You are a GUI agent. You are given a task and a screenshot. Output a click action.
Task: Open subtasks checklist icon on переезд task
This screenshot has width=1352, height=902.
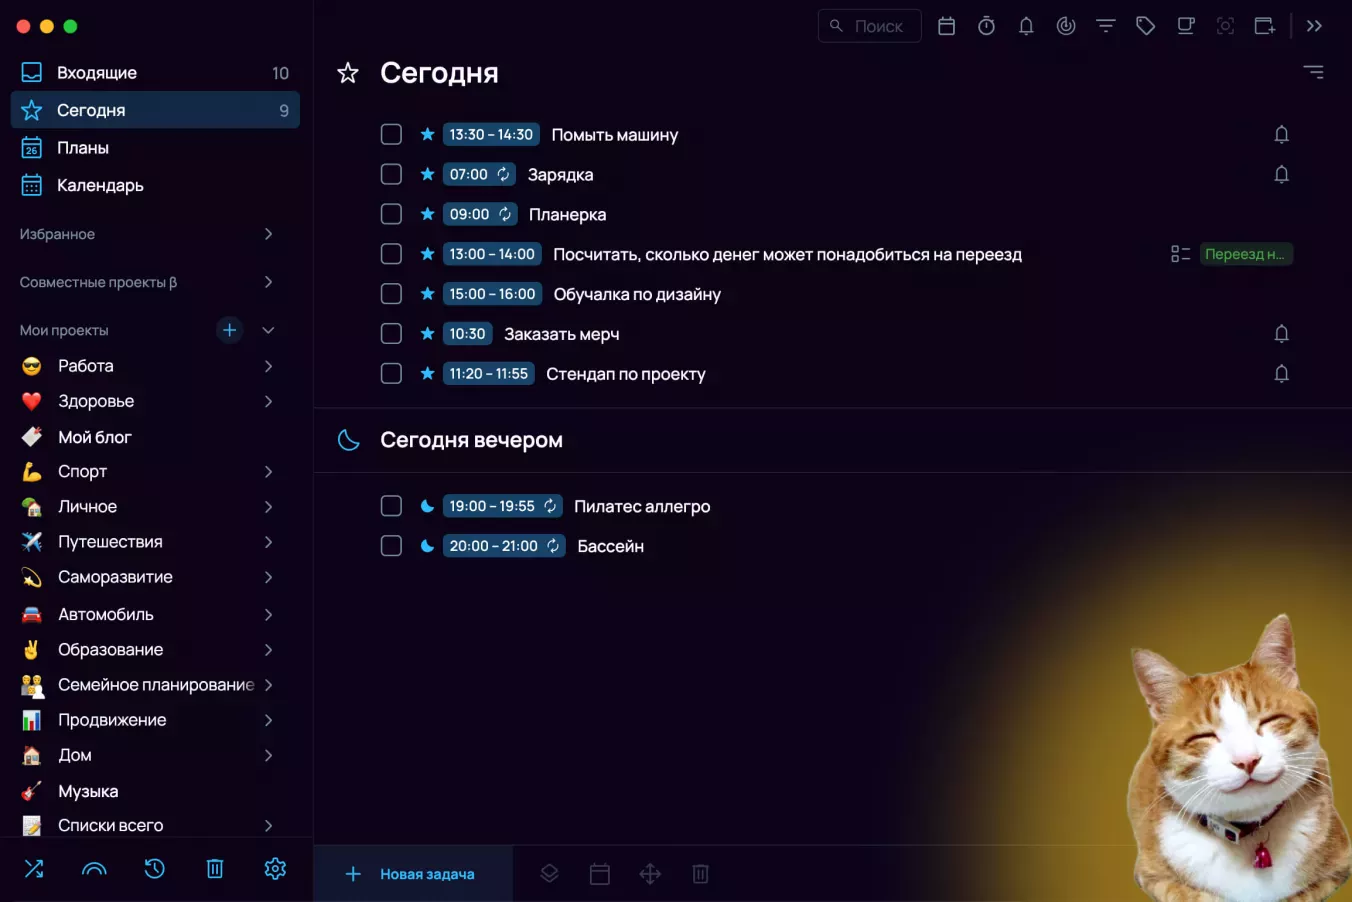point(1180,254)
